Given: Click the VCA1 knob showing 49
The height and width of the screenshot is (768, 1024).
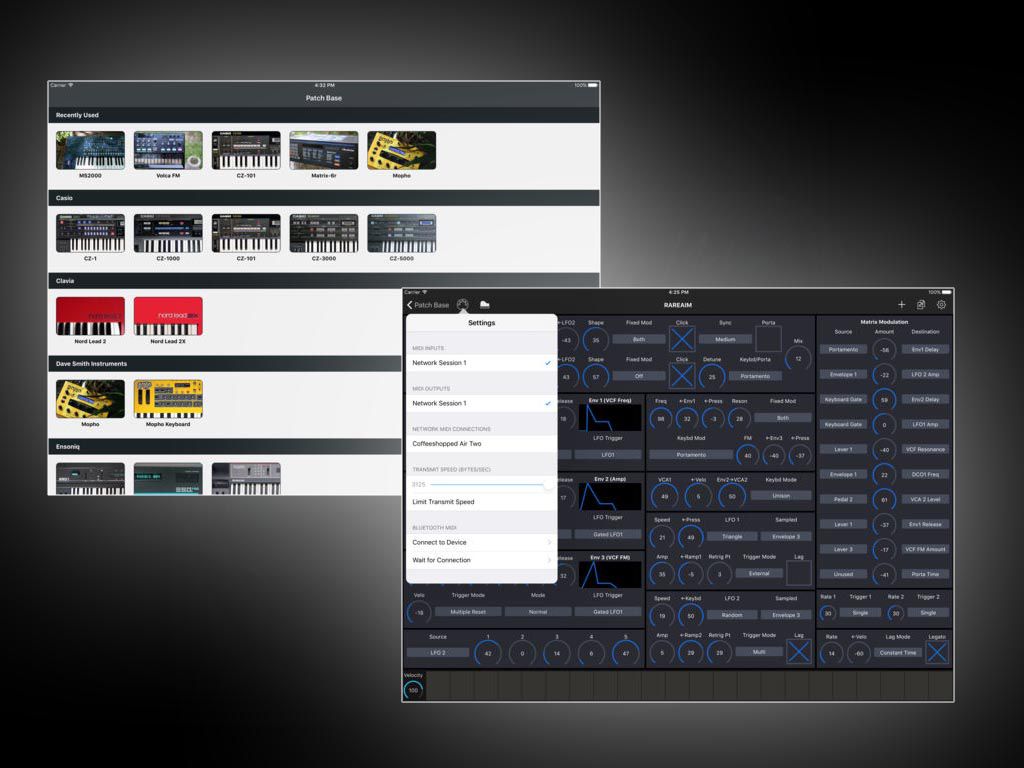Looking at the screenshot, I should (x=664, y=496).
